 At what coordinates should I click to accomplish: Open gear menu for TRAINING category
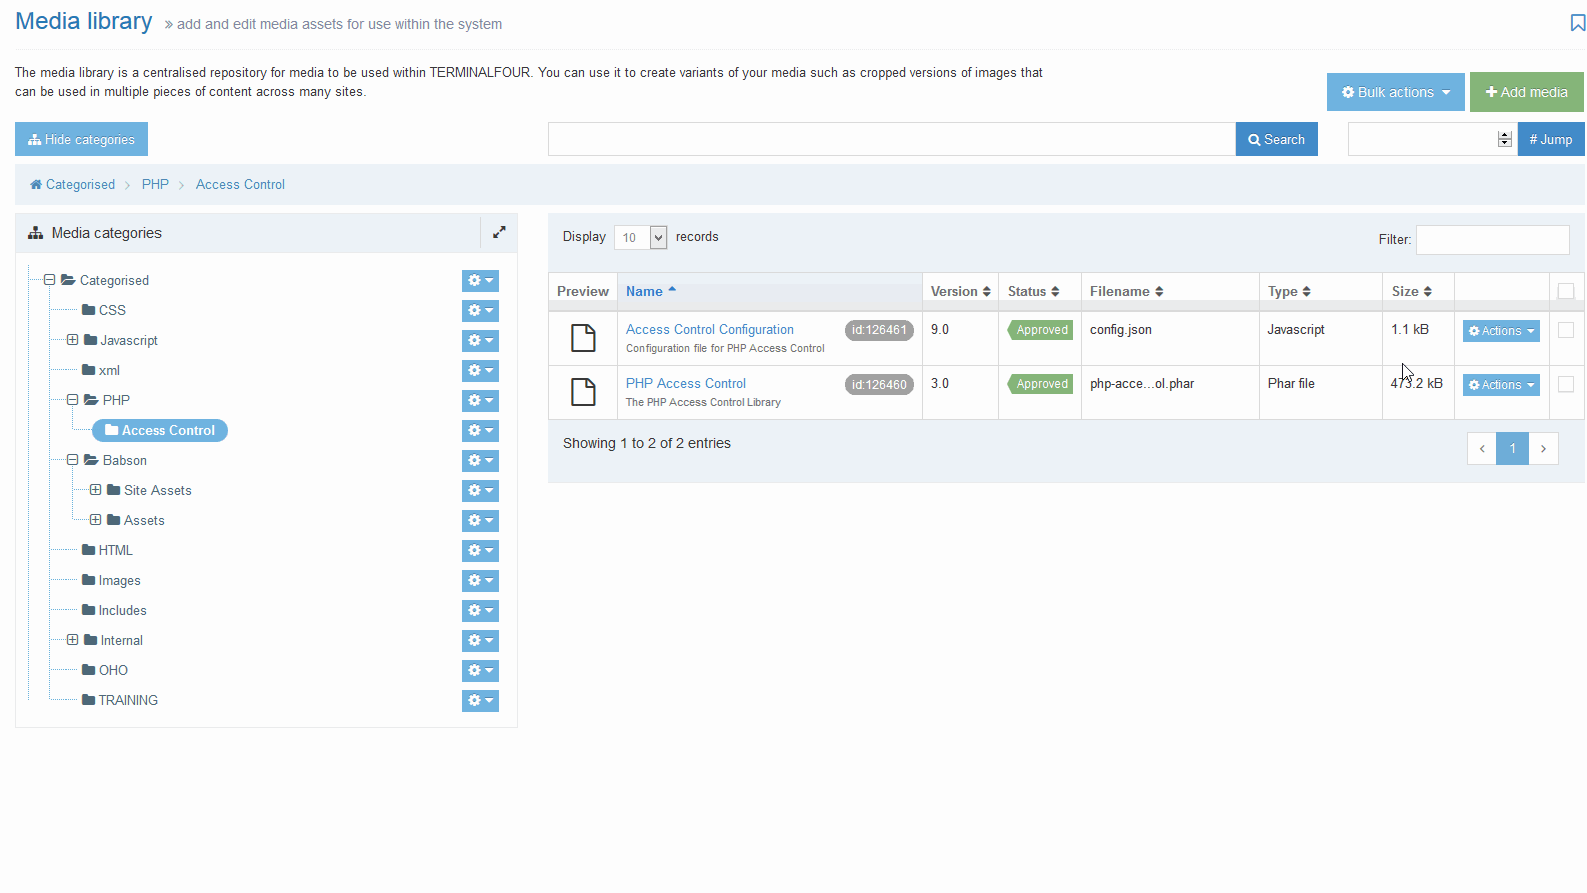click(480, 701)
